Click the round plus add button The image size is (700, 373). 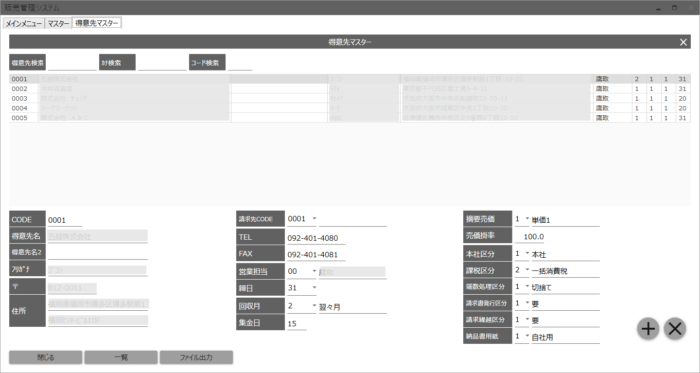(648, 329)
